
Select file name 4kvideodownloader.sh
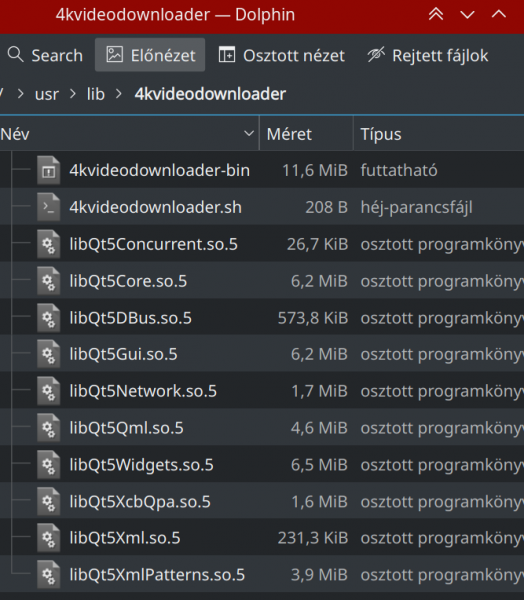coord(155,207)
